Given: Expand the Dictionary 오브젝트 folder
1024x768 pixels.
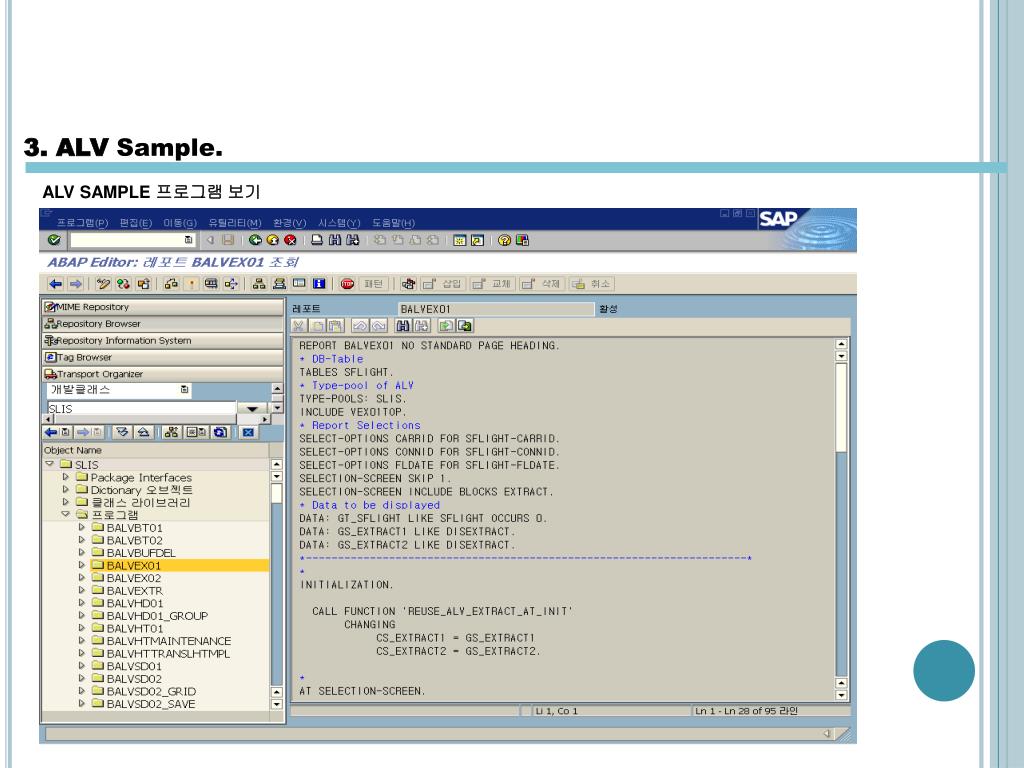Looking at the screenshot, I should coord(65,489).
